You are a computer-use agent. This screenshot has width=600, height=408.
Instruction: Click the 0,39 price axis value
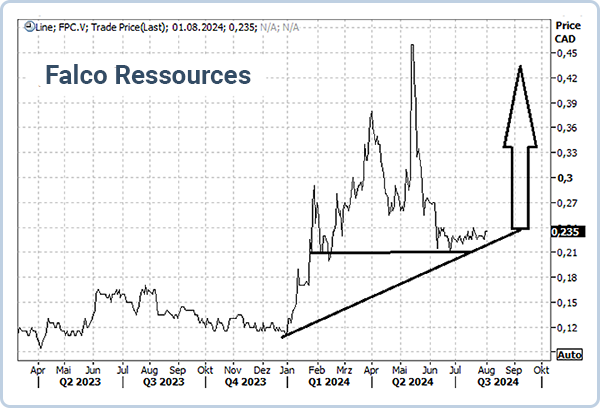point(567,103)
